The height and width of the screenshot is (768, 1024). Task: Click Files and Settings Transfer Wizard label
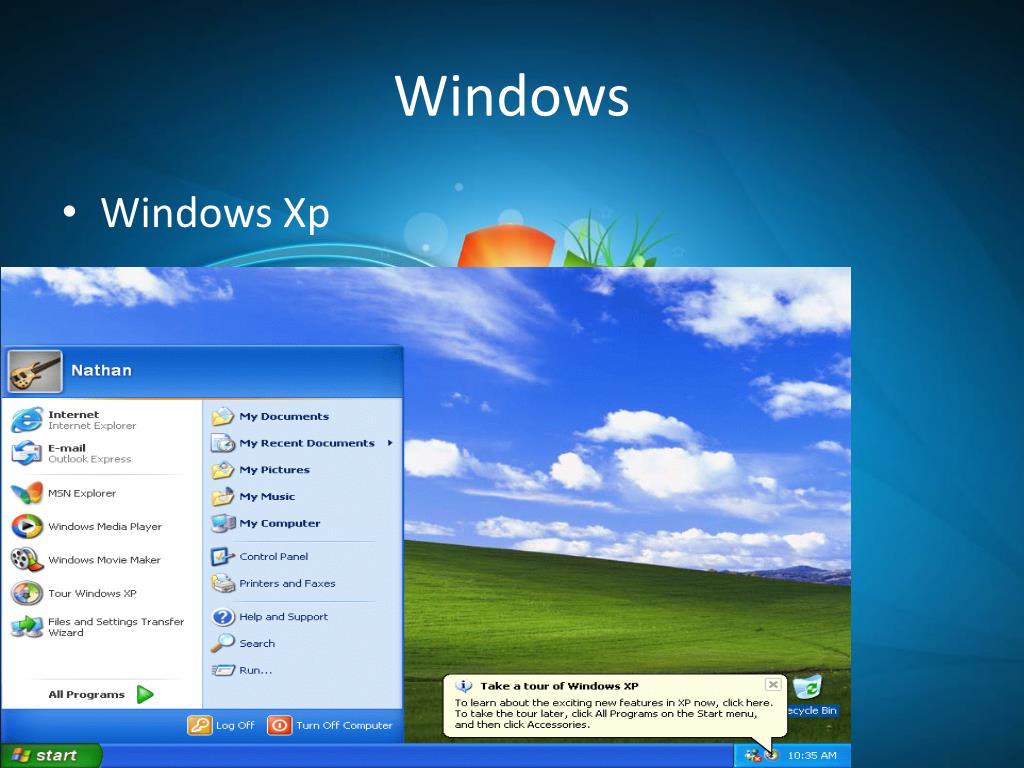pos(116,627)
